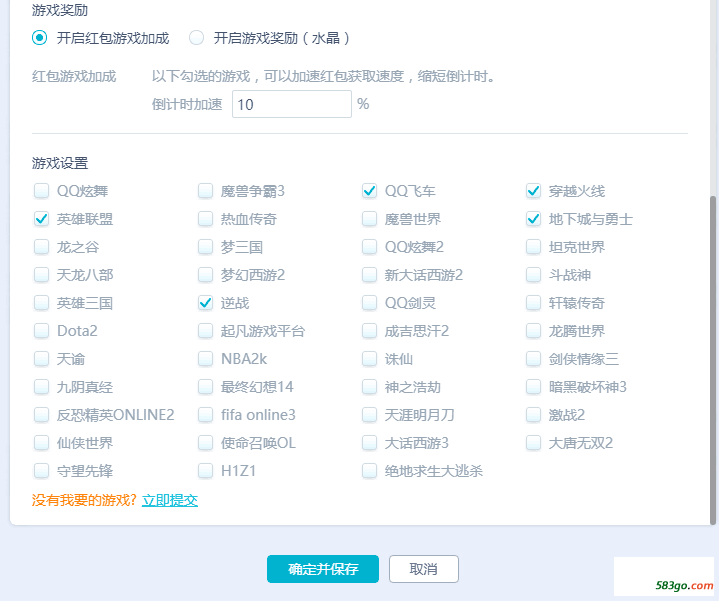
Task: Check the 最终幻想14 checkbox
Action: click(x=205, y=387)
